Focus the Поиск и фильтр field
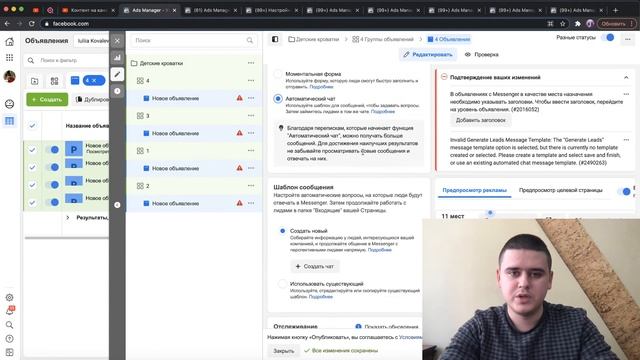Viewport: 640px width, 360px height. [67, 60]
